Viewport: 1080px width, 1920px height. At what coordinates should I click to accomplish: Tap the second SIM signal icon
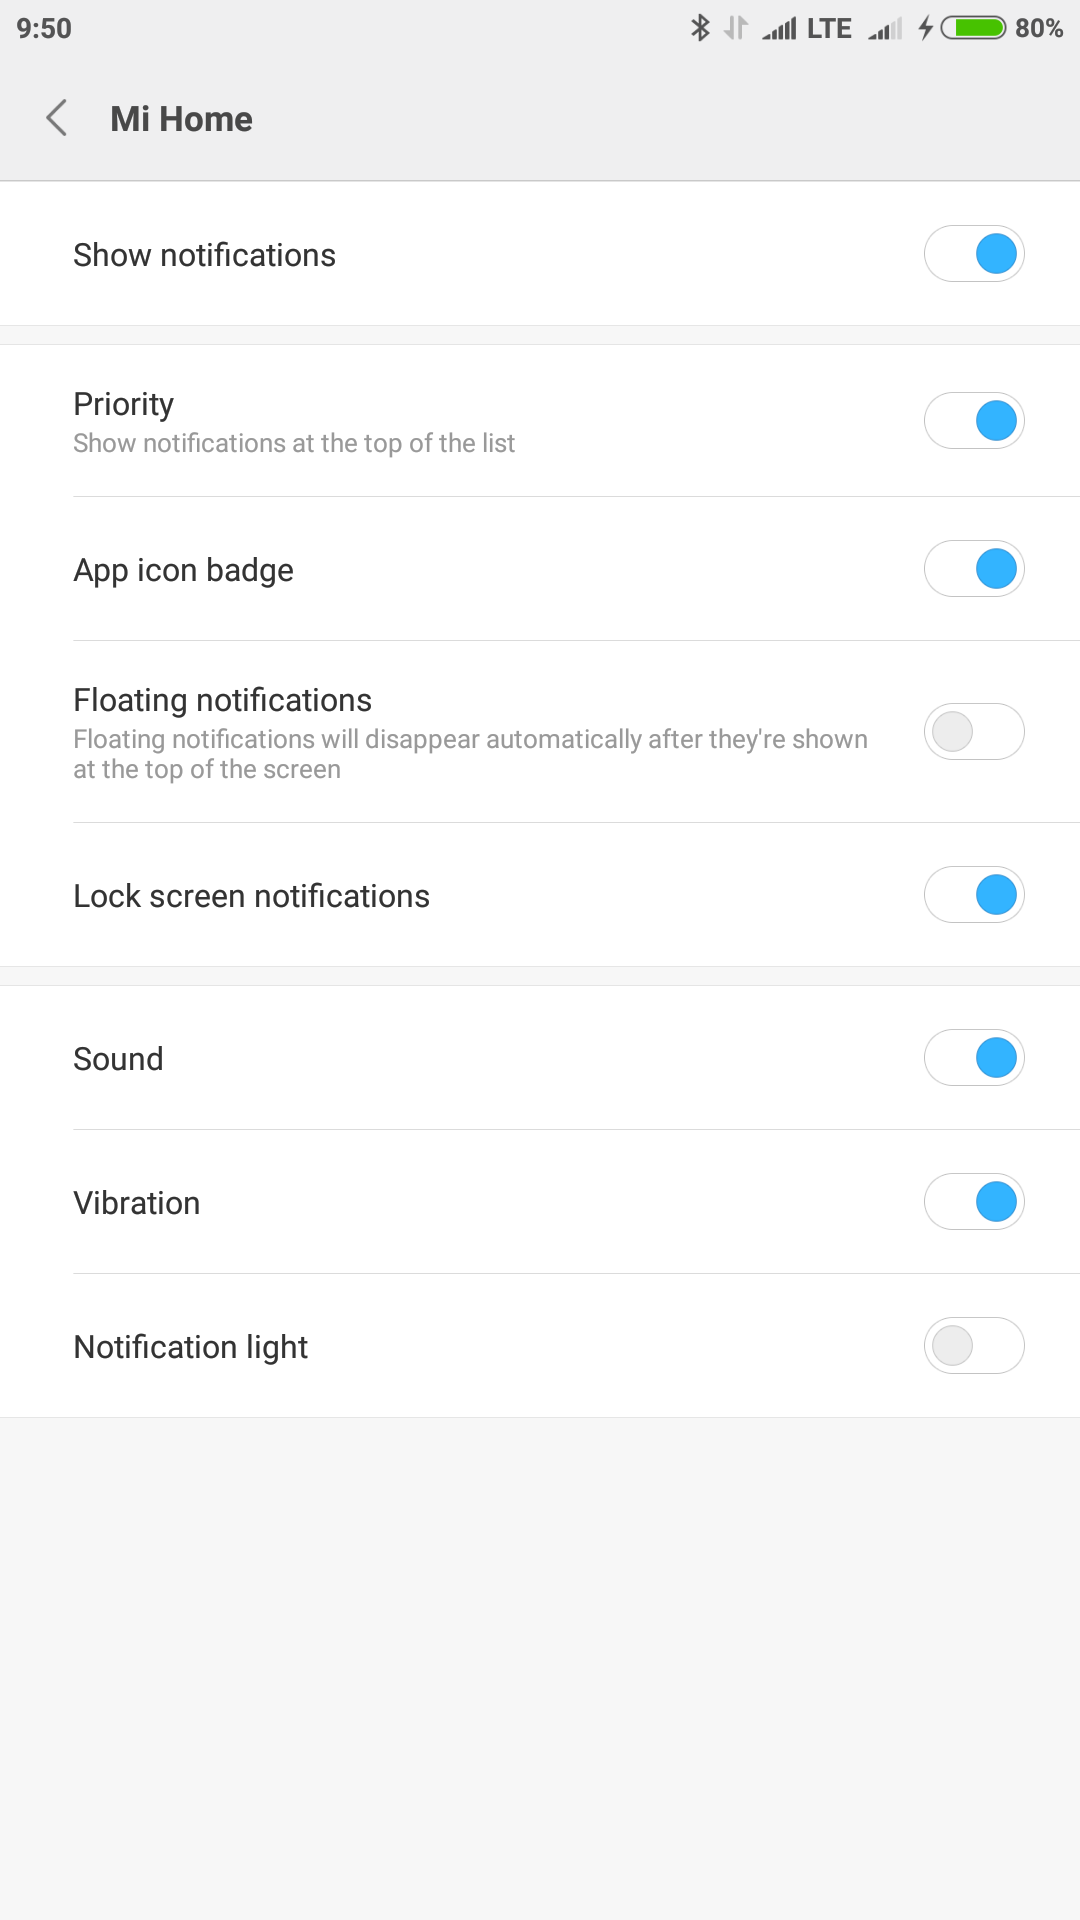(x=885, y=29)
